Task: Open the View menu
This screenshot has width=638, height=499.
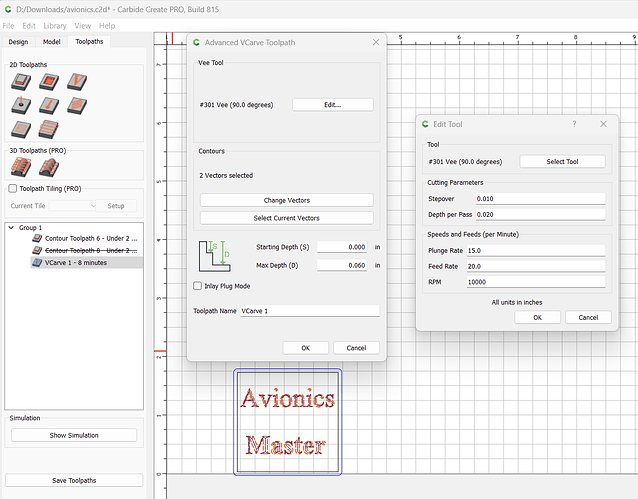Action: tap(83, 26)
